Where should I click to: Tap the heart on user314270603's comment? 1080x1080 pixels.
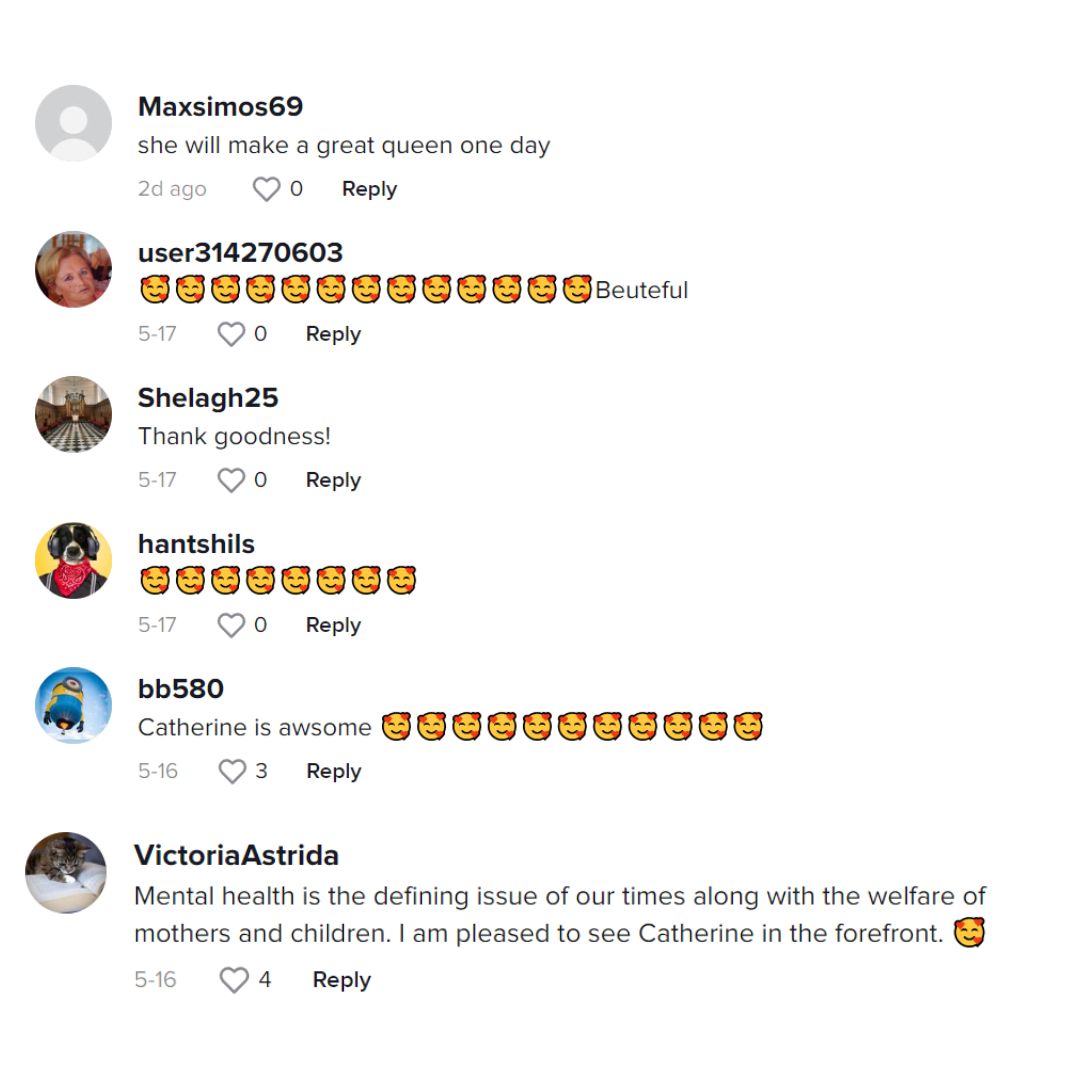tap(231, 334)
